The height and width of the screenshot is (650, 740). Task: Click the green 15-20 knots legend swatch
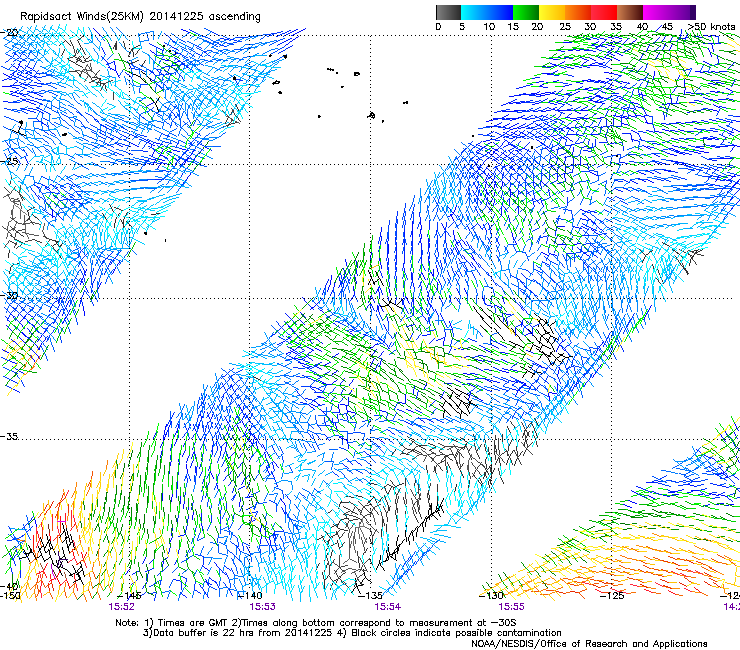pyautogui.click(x=526, y=12)
